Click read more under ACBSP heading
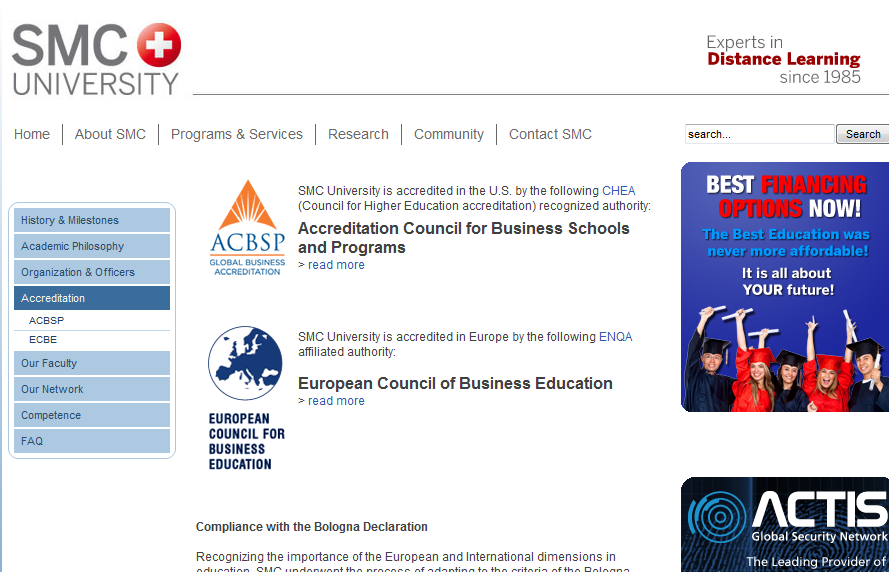Screen dimensions: 889x572 pyautogui.click(x=336, y=265)
